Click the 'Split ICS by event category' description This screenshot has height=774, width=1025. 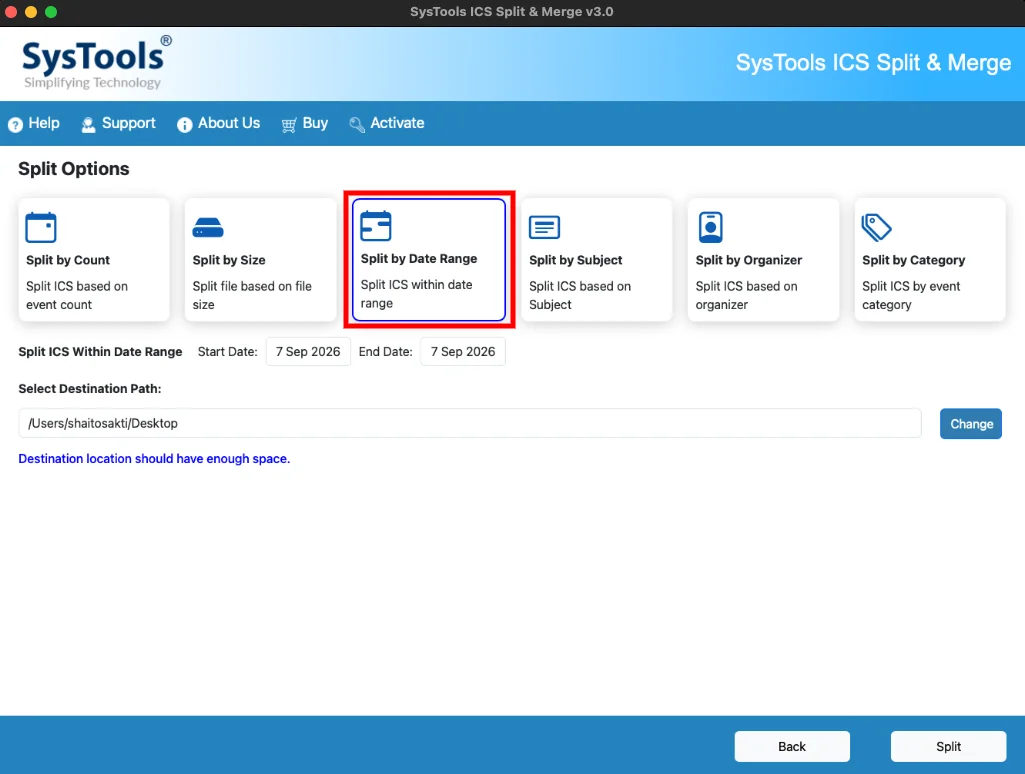(911, 295)
